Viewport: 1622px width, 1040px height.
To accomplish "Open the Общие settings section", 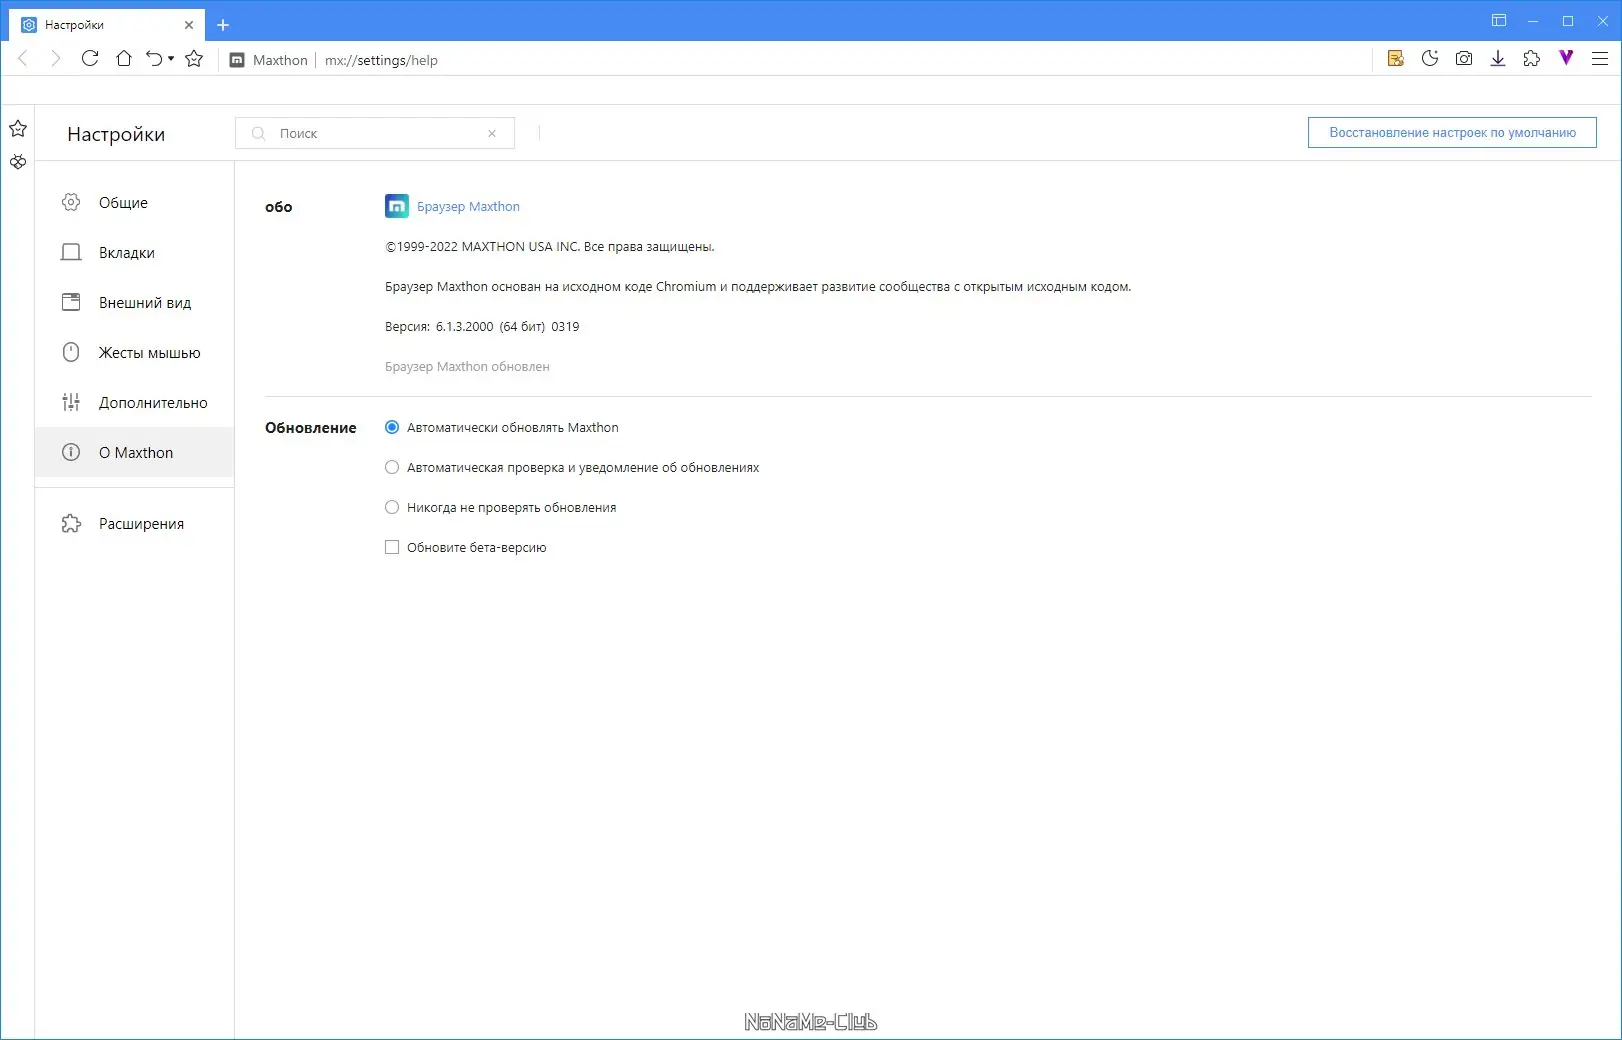I will [x=134, y=203].
